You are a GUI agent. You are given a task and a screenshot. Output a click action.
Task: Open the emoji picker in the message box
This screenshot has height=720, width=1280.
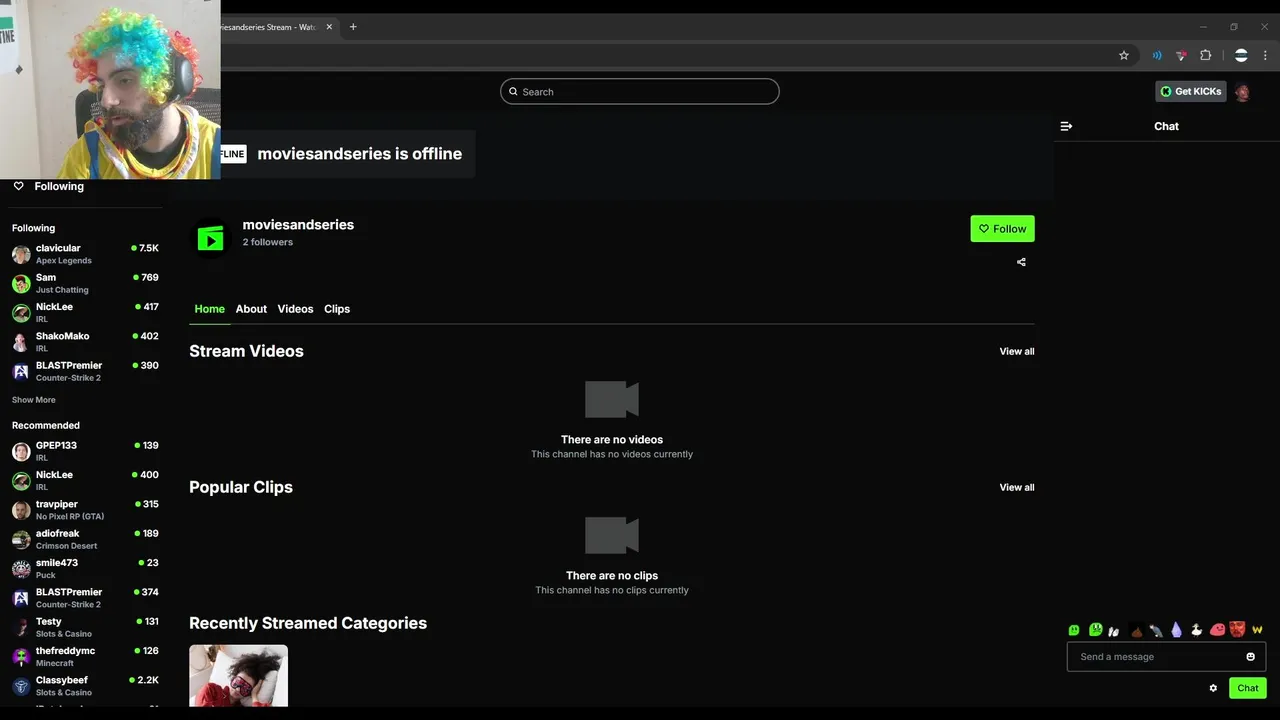pyautogui.click(x=1250, y=657)
